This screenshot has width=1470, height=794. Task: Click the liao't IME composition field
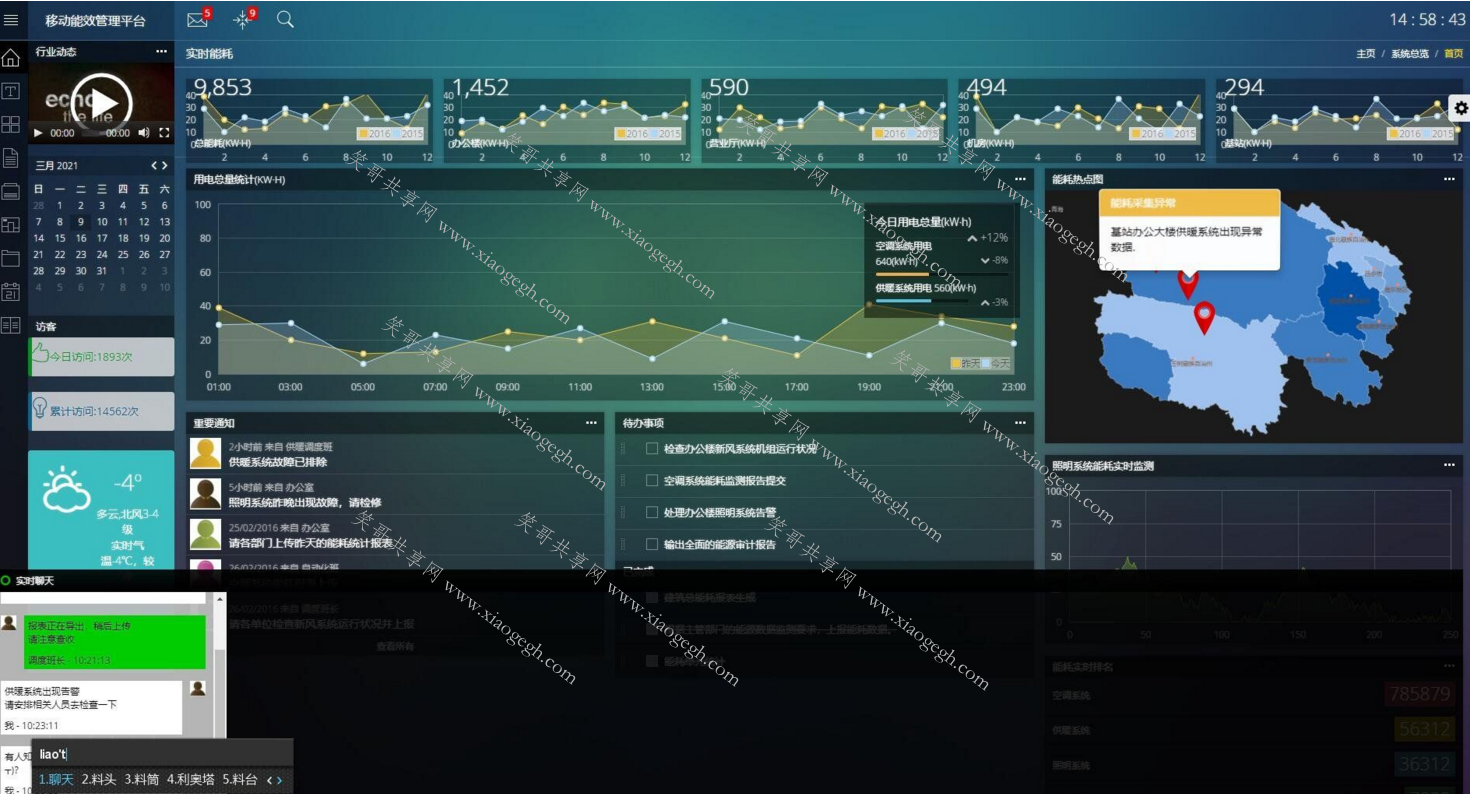point(161,753)
